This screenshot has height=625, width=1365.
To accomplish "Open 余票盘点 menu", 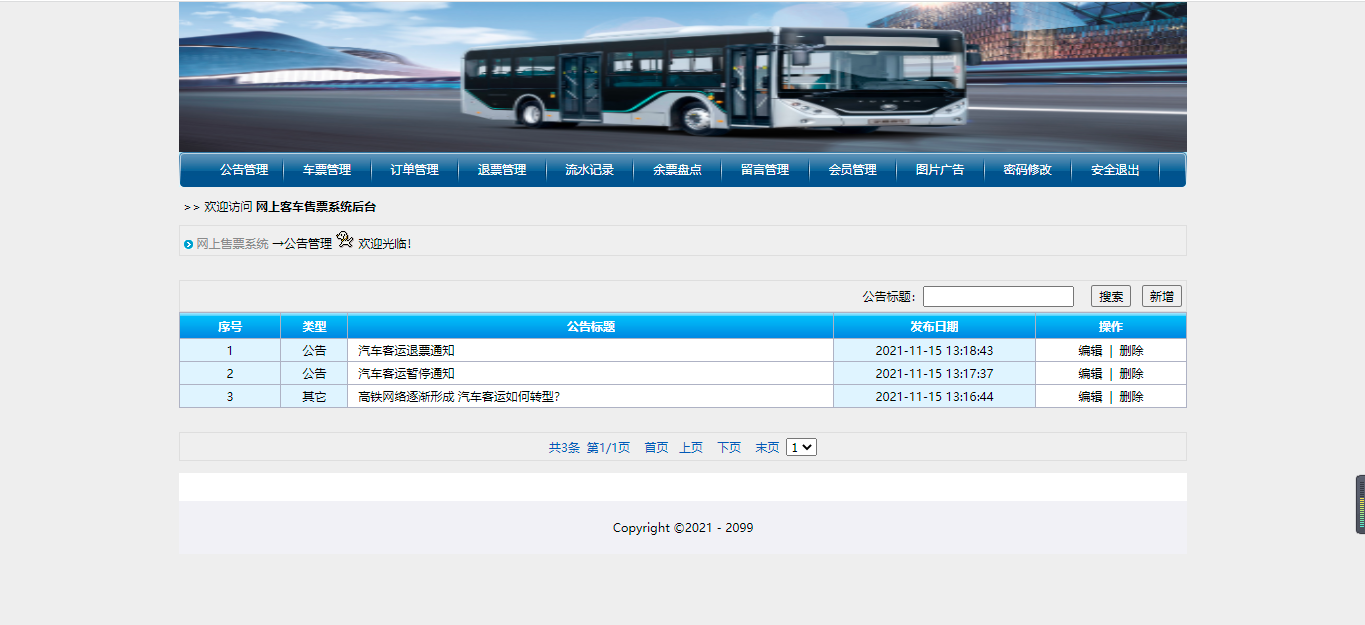I will pos(677,170).
